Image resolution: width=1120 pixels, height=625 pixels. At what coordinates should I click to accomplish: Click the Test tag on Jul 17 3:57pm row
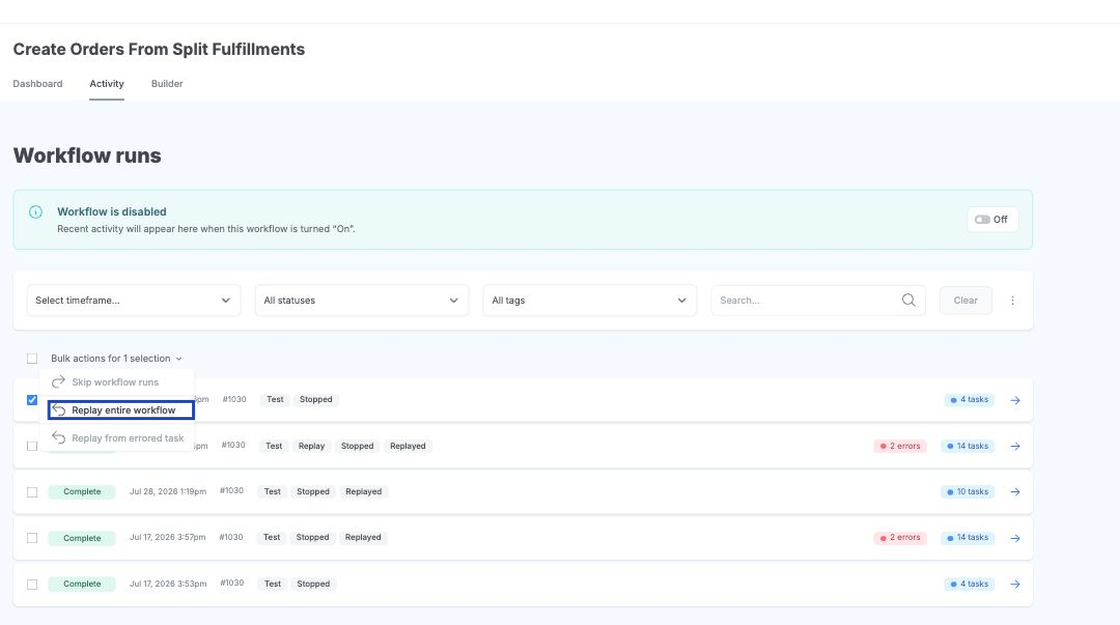coord(271,537)
